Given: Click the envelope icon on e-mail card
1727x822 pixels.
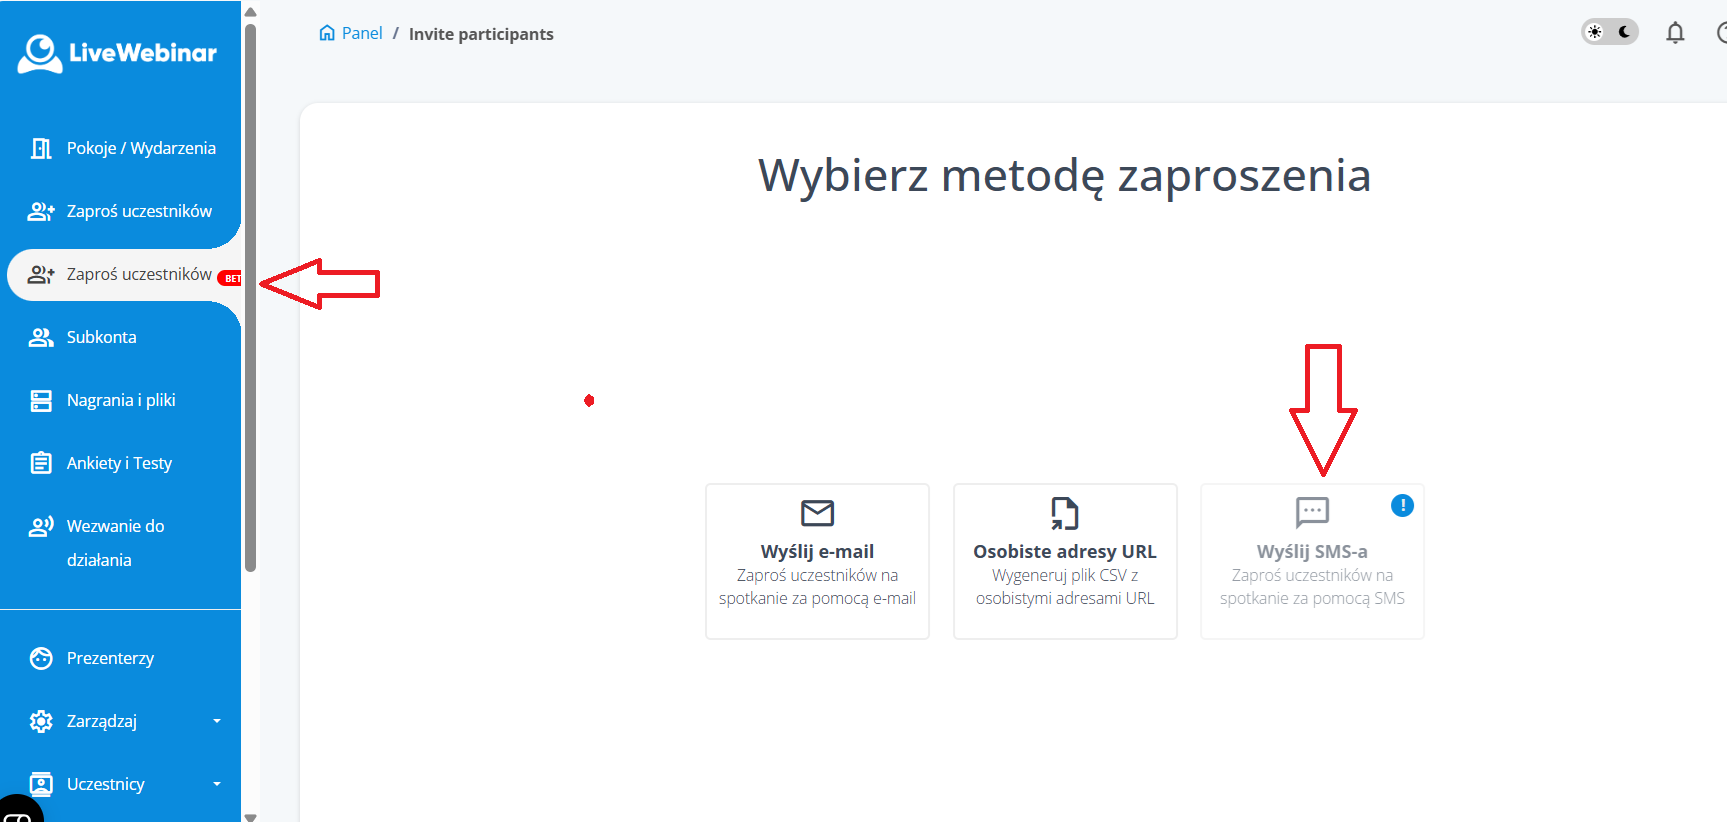Looking at the screenshot, I should (x=817, y=513).
